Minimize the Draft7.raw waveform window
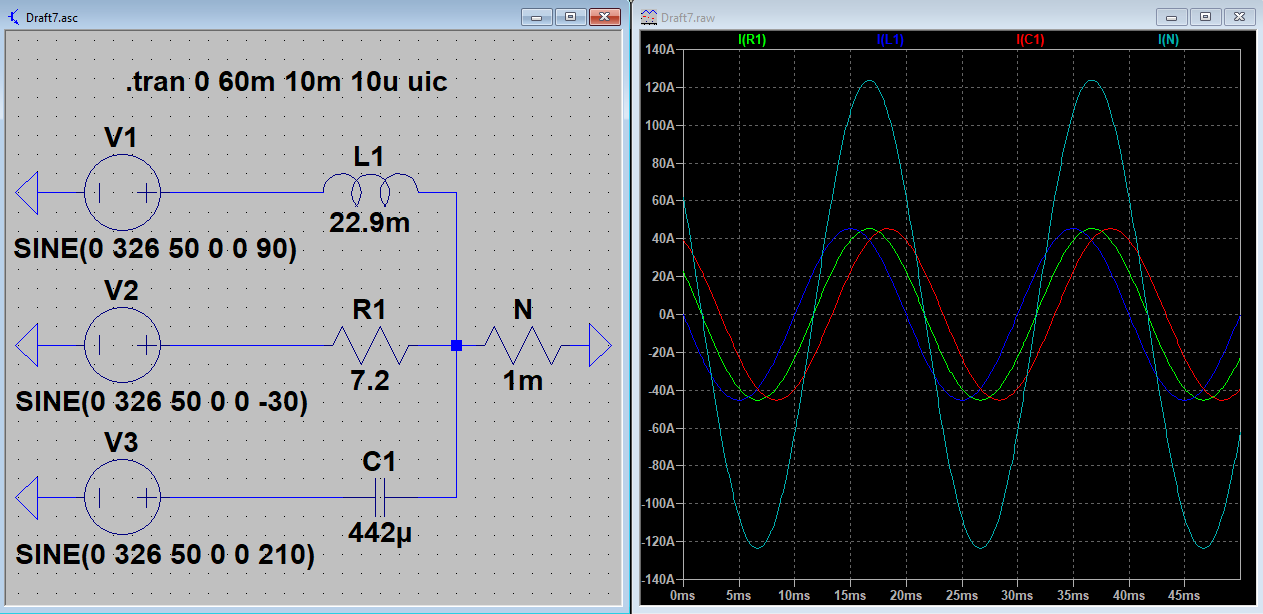The height and width of the screenshot is (614, 1263). [x=1172, y=17]
